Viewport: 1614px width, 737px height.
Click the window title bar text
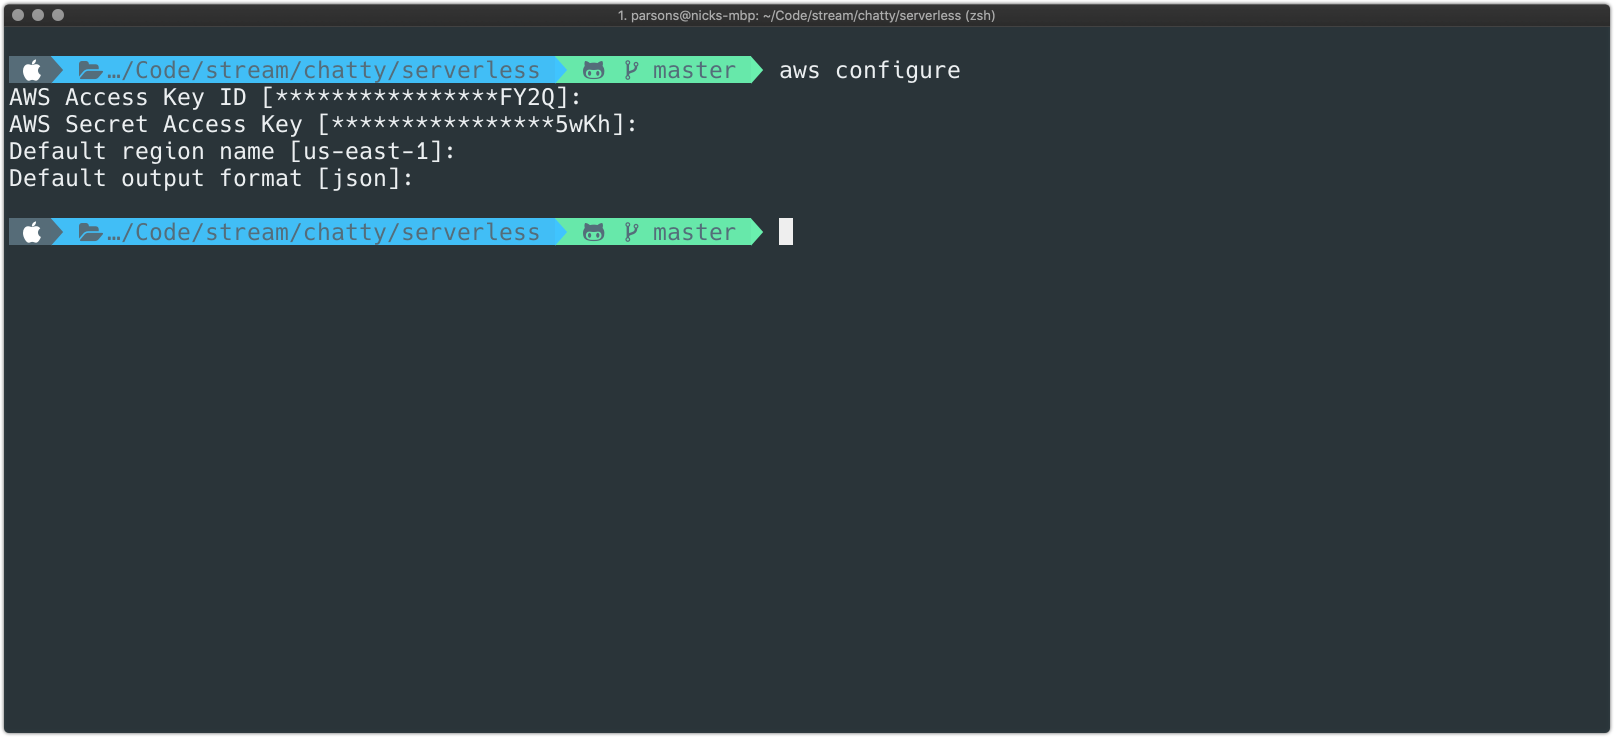pyautogui.click(x=806, y=15)
